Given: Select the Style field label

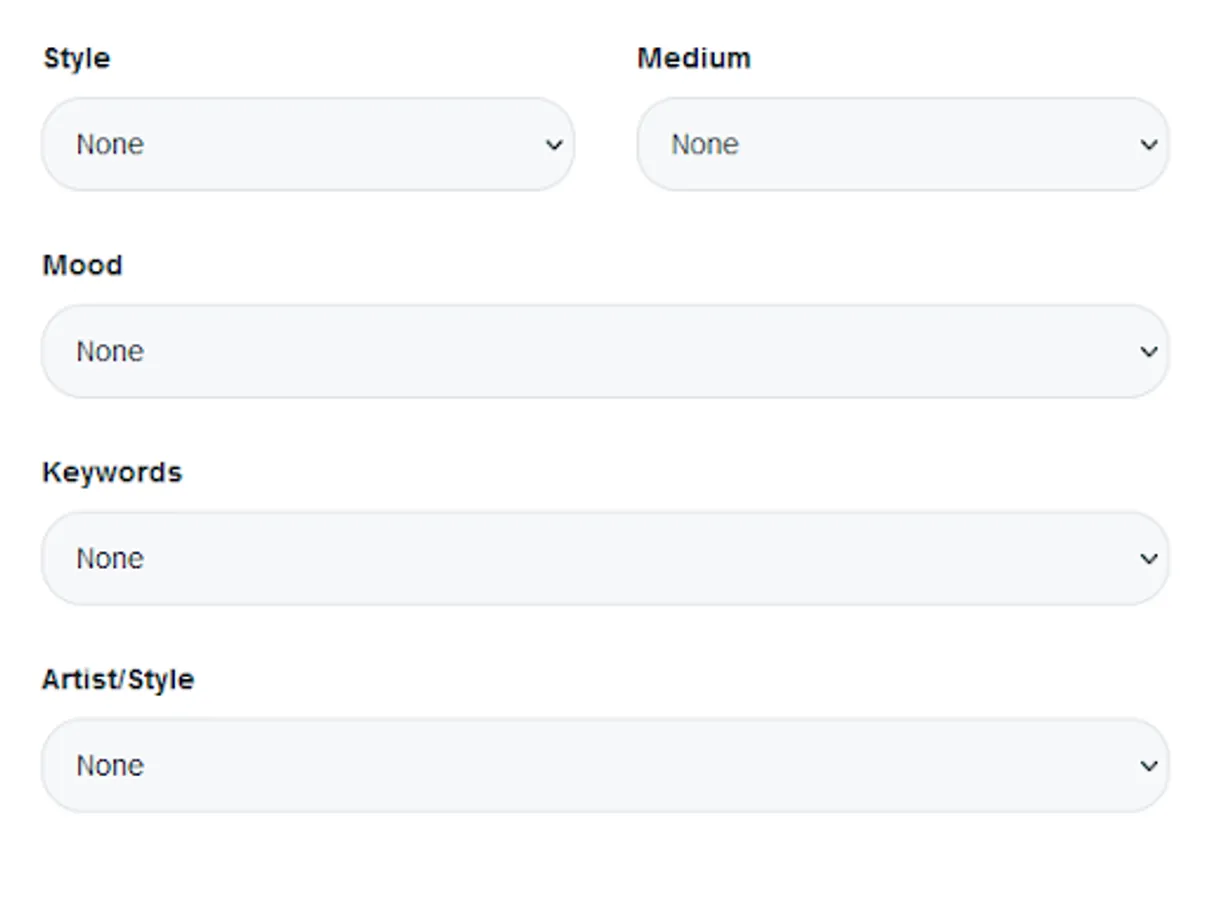Looking at the screenshot, I should (x=75, y=58).
